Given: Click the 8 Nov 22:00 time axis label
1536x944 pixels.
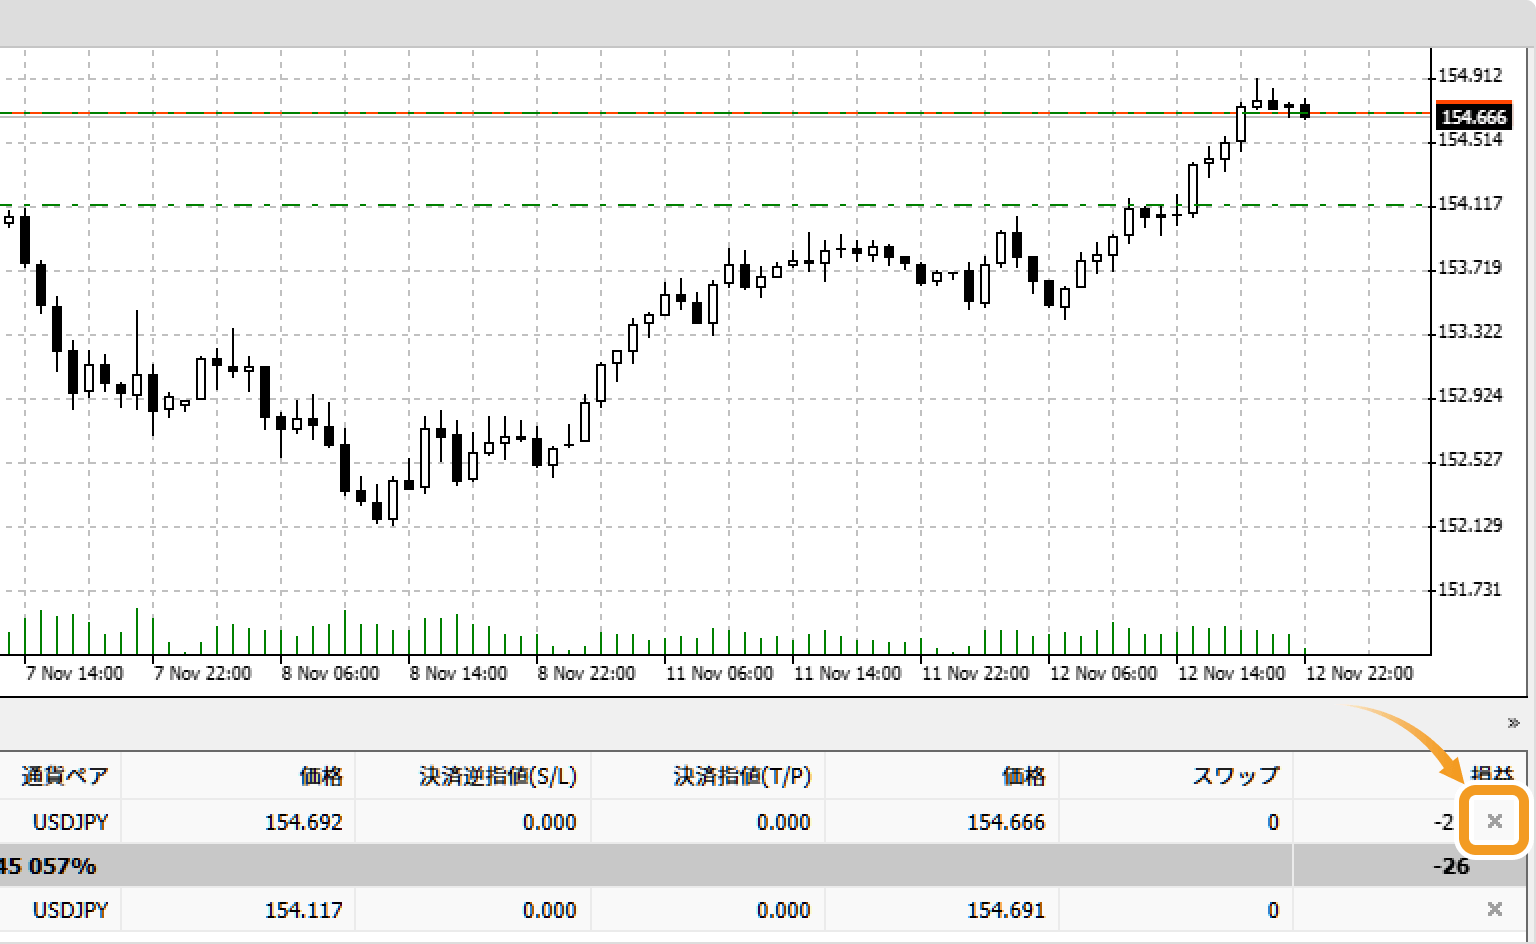Looking at the screenshot, I should [587, 674].
